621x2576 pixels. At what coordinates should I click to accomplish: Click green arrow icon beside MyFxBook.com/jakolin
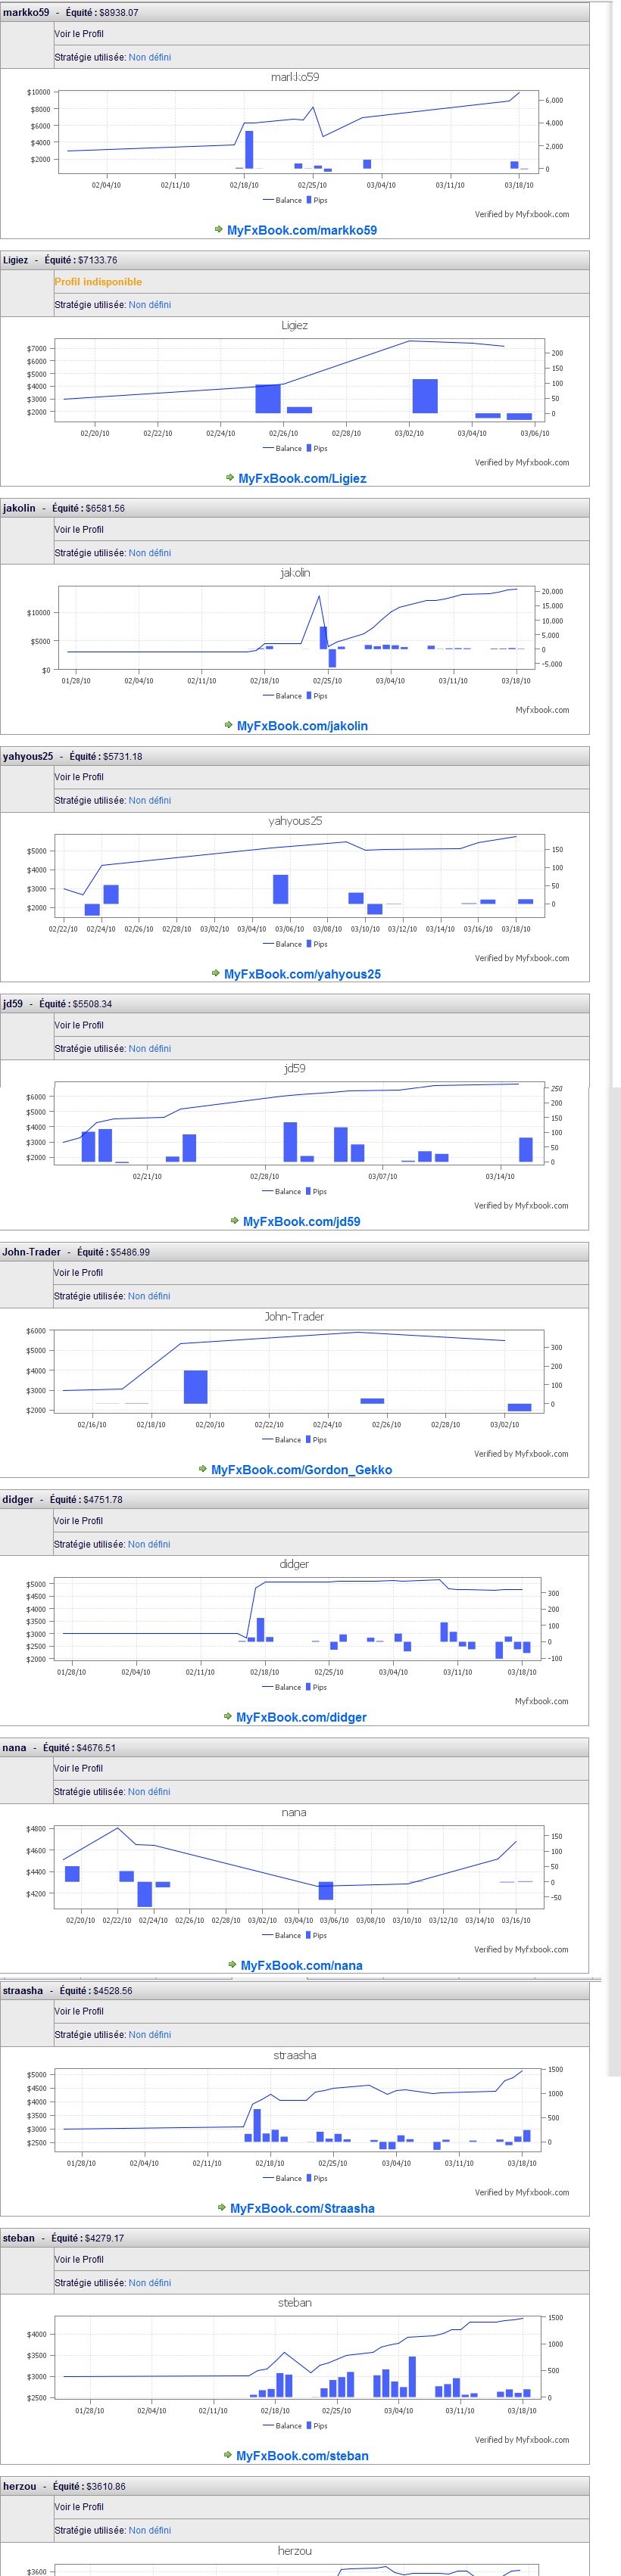click(228, 725)
